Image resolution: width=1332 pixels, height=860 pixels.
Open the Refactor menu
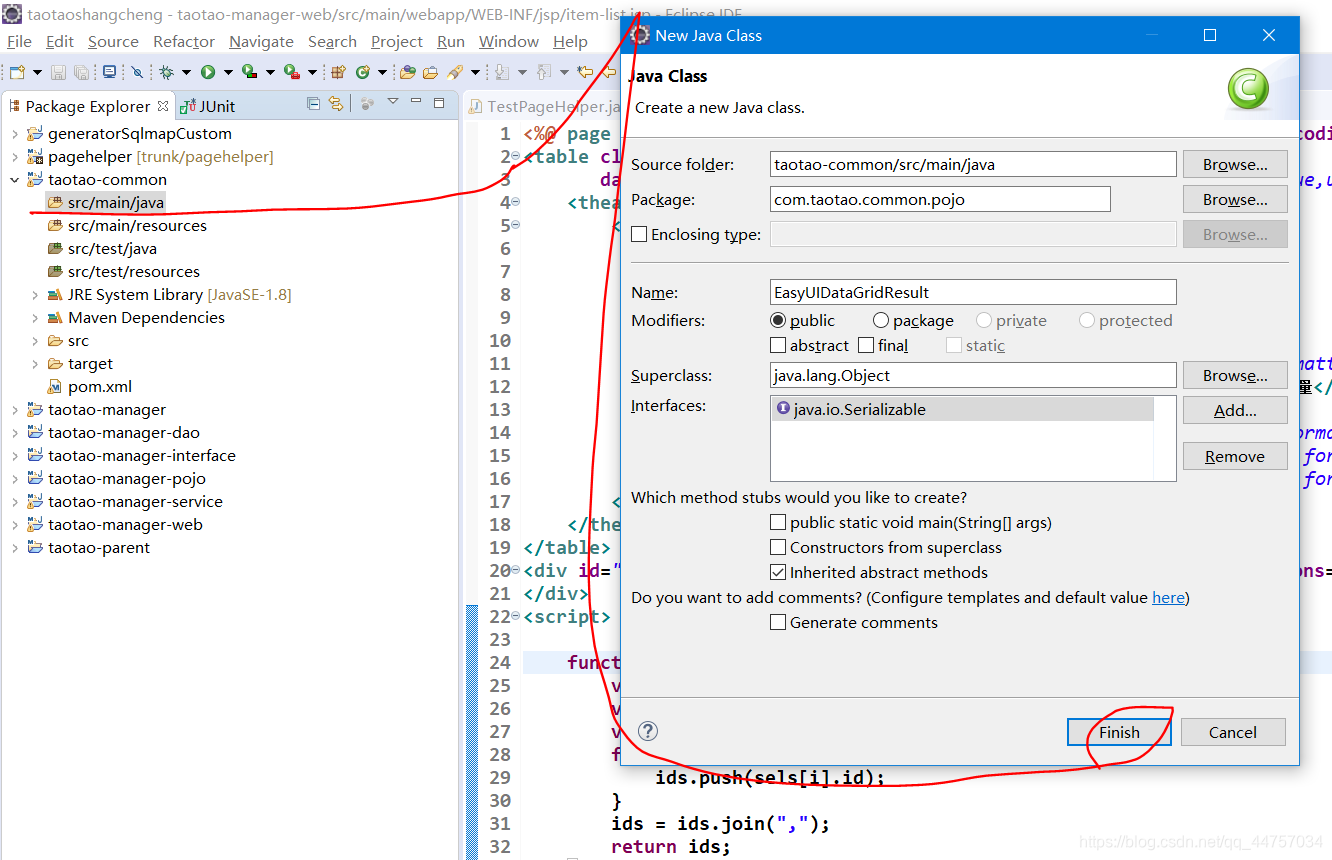coord(184,41)
